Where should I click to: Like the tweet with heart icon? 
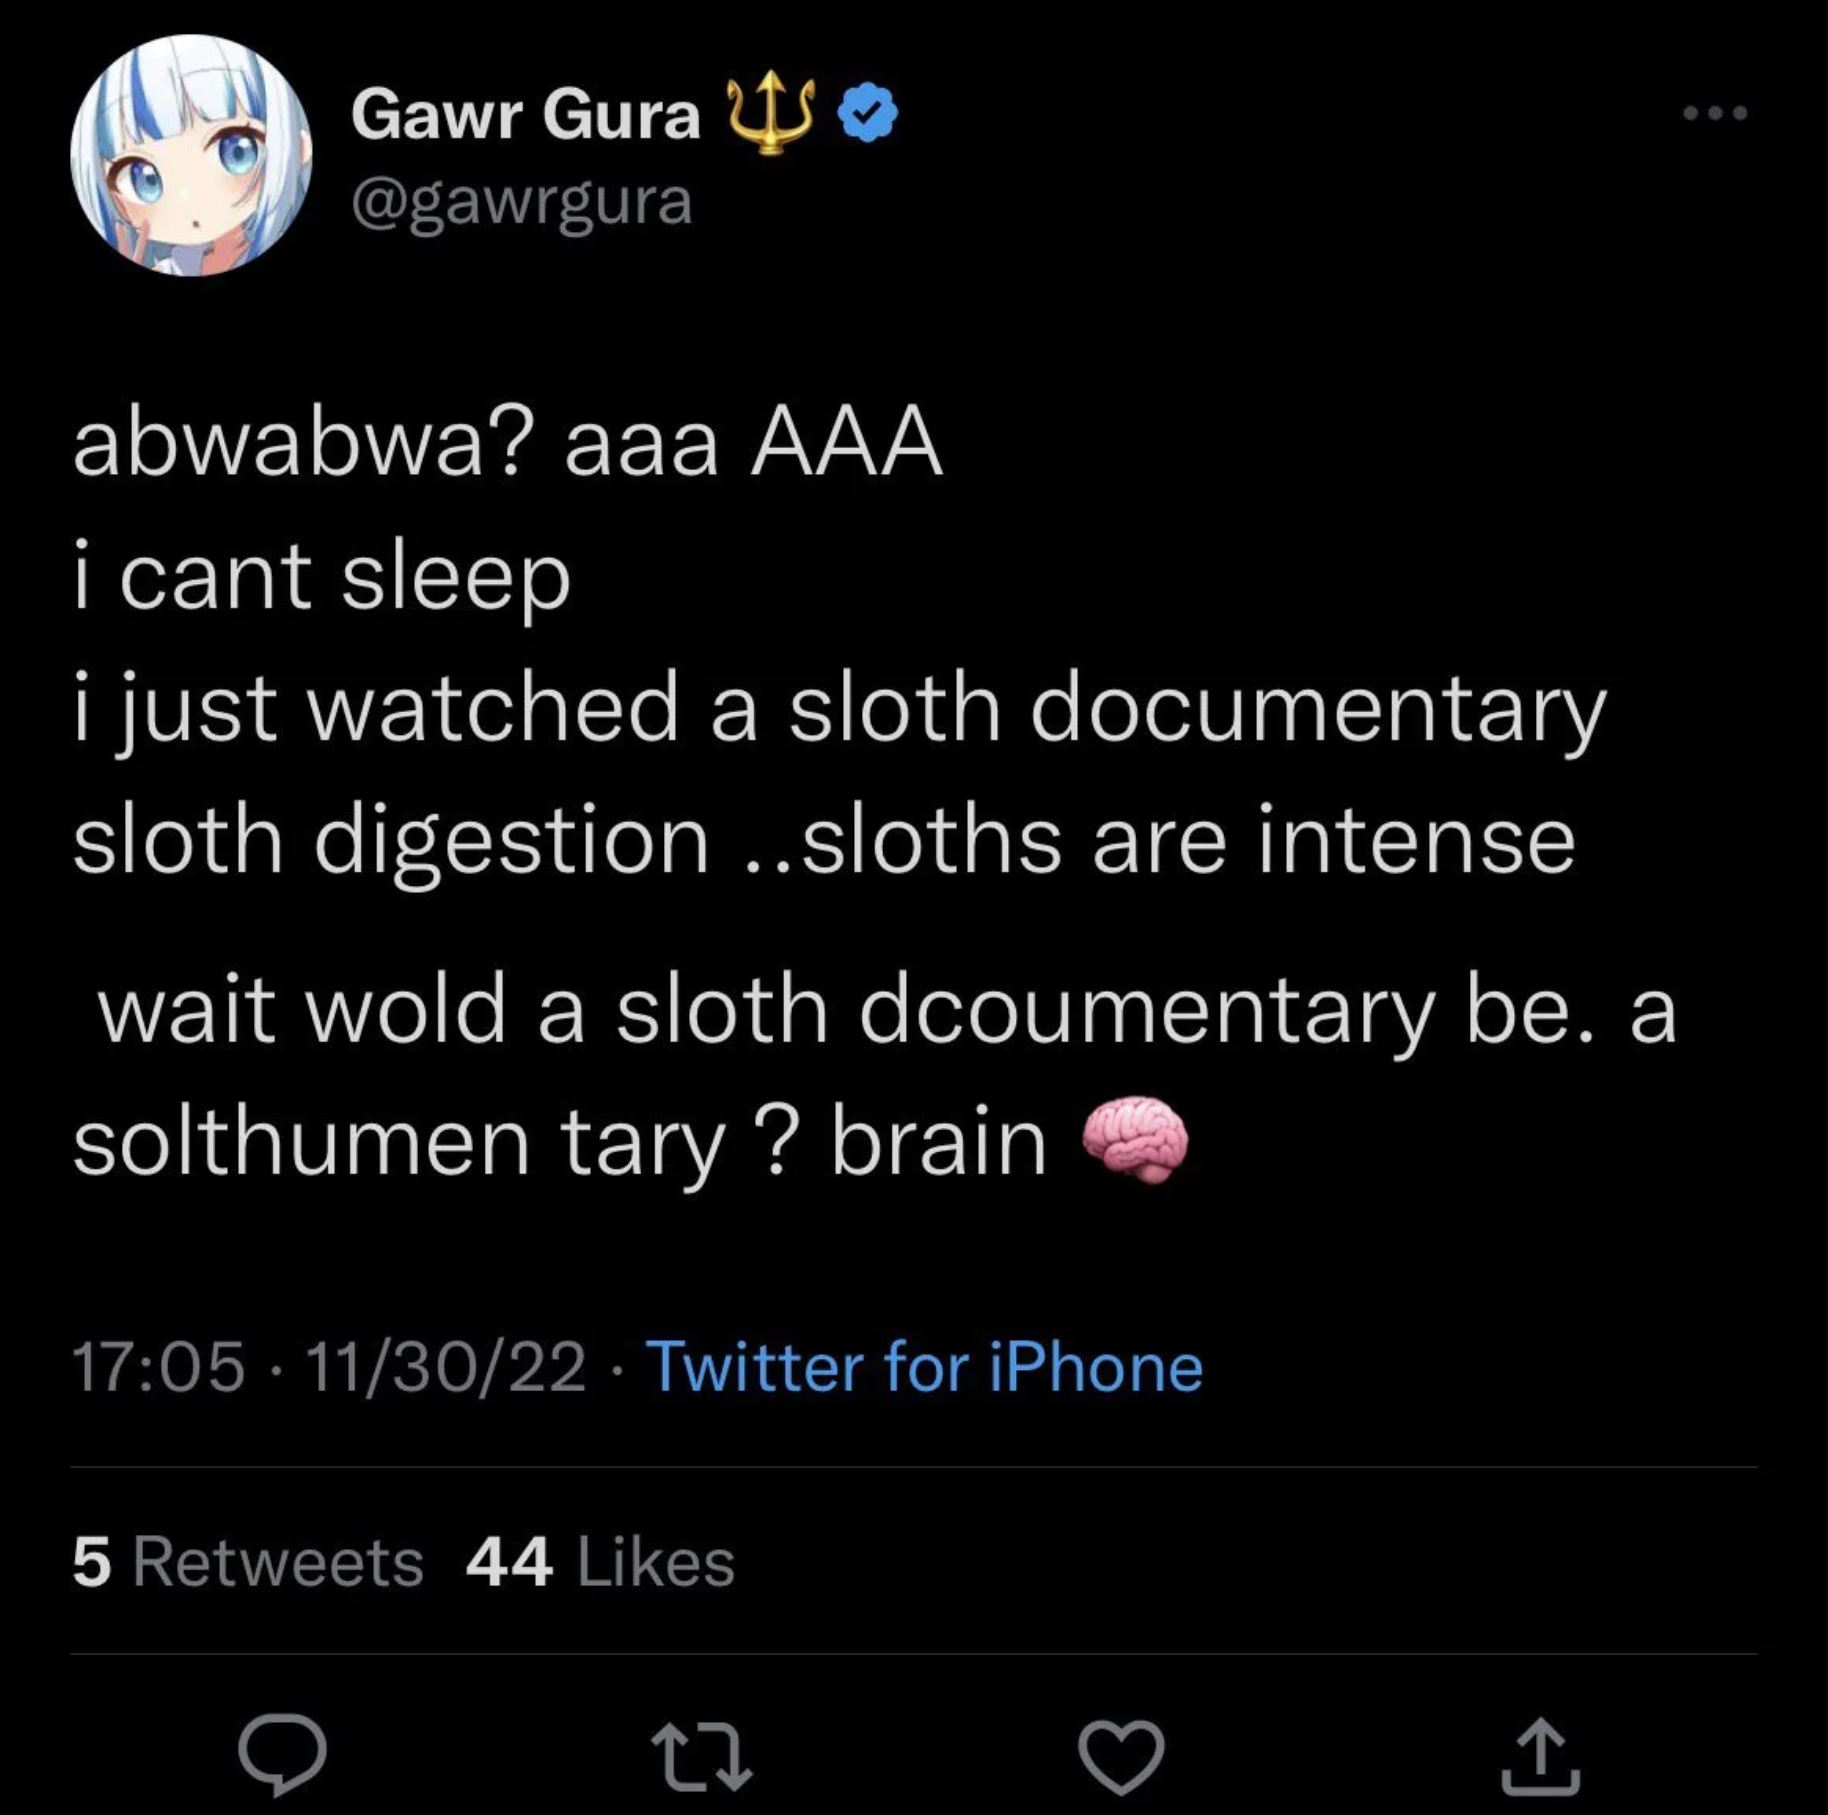click(1121, 1757)
